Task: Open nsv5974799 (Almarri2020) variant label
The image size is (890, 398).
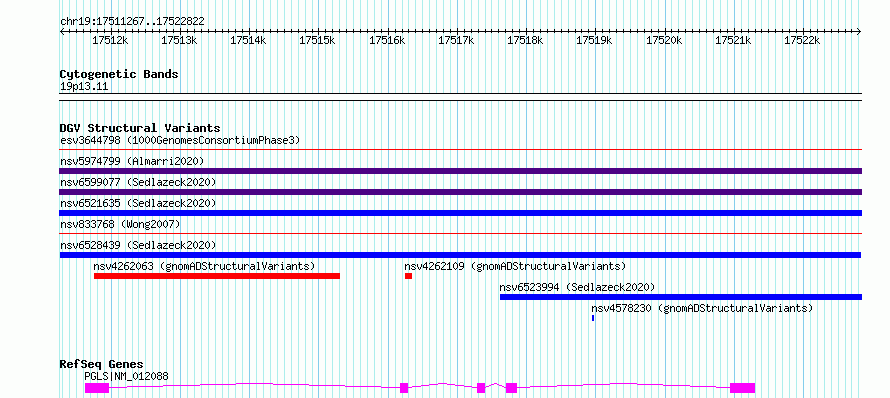Action: [132, 161]
